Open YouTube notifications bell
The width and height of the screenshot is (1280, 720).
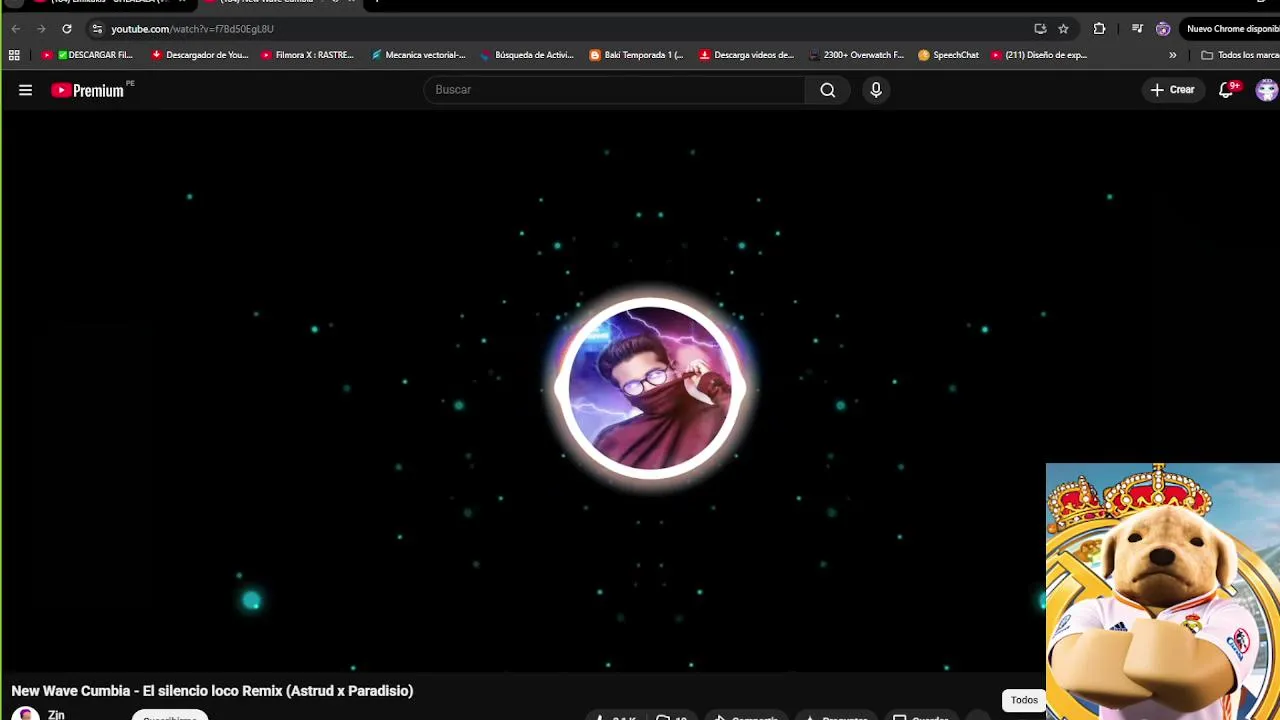click(1227, 90)
